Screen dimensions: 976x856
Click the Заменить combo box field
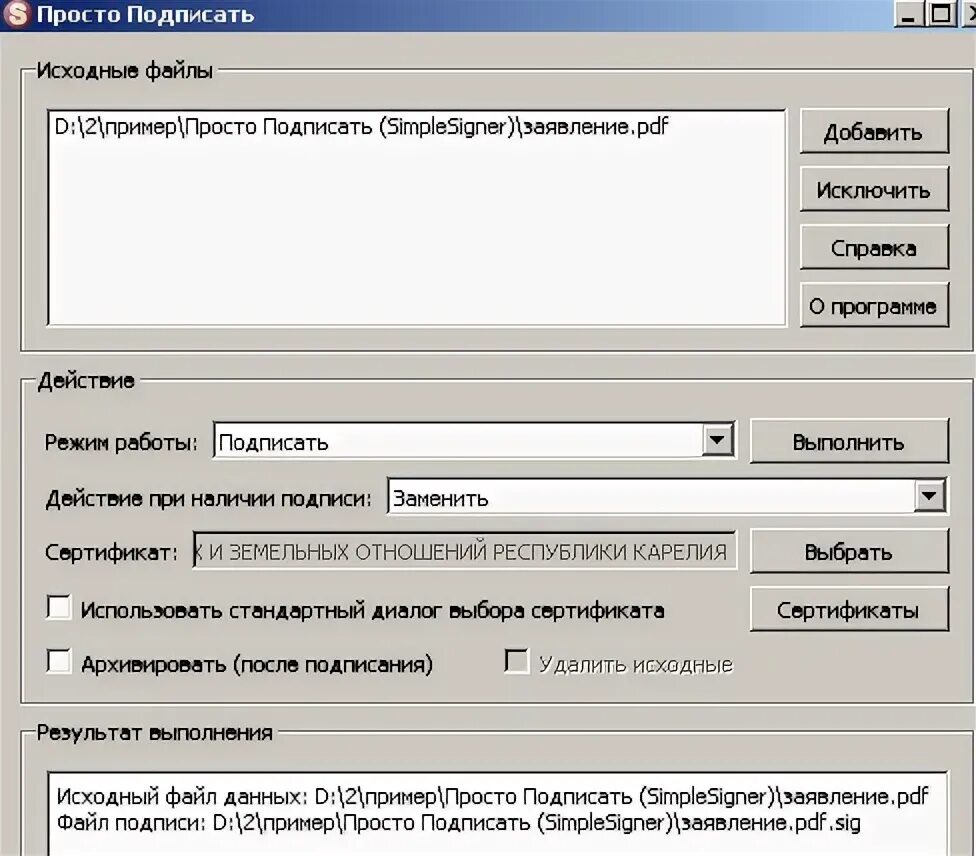point(667,497)
